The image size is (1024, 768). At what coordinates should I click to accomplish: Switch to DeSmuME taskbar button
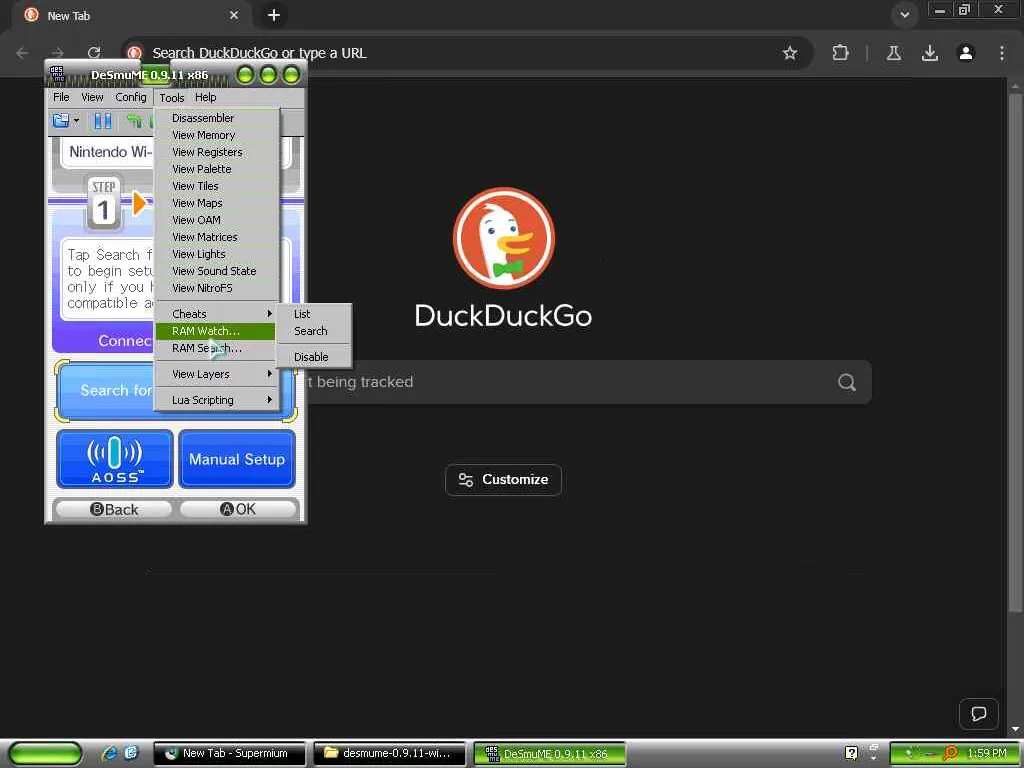(x=550, y=754)
